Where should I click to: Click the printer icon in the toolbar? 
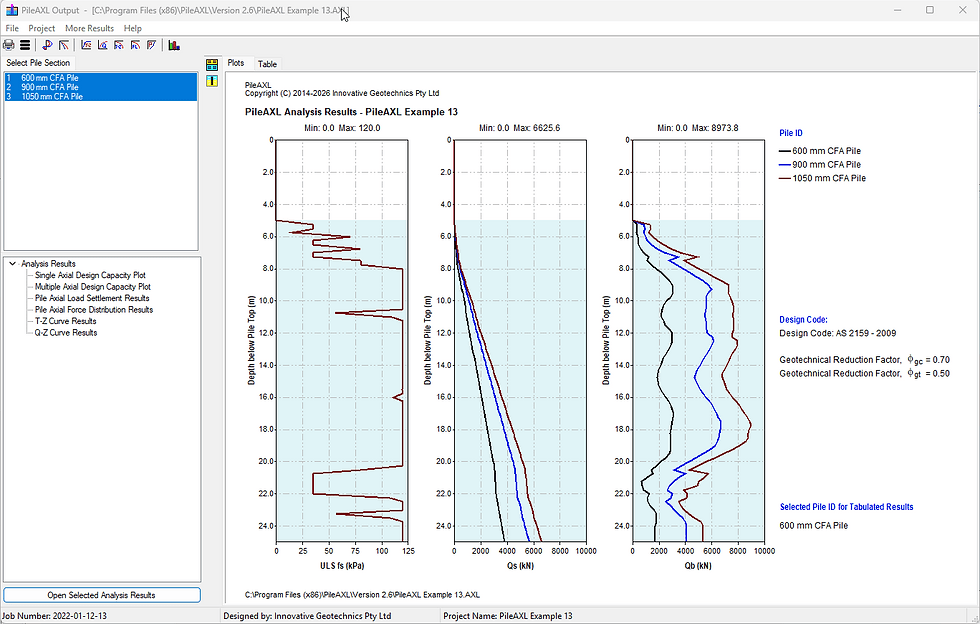9,45
